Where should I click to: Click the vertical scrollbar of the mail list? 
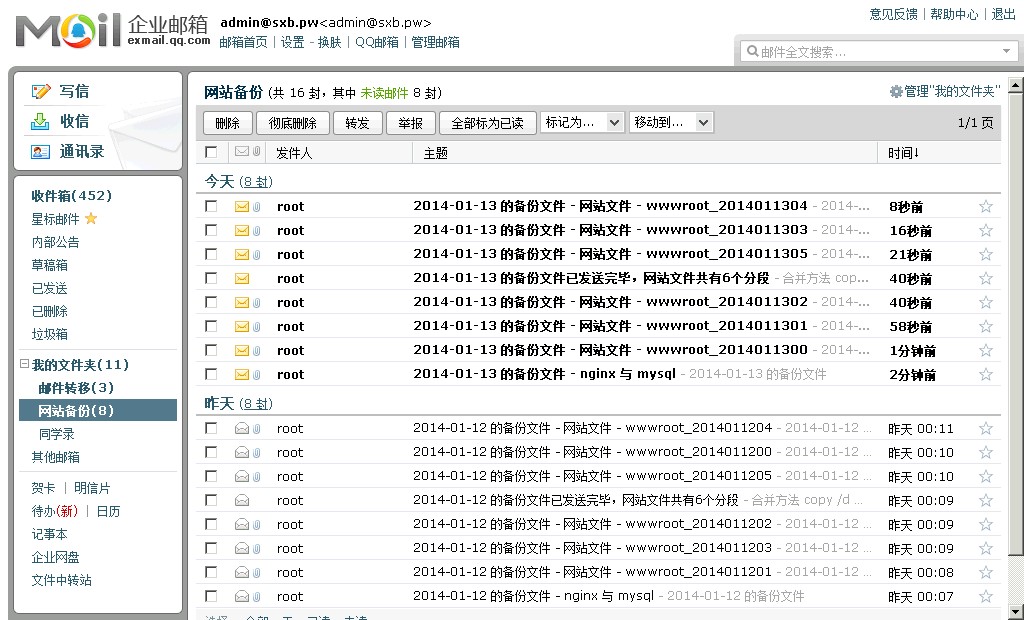tap(1016, 330)
